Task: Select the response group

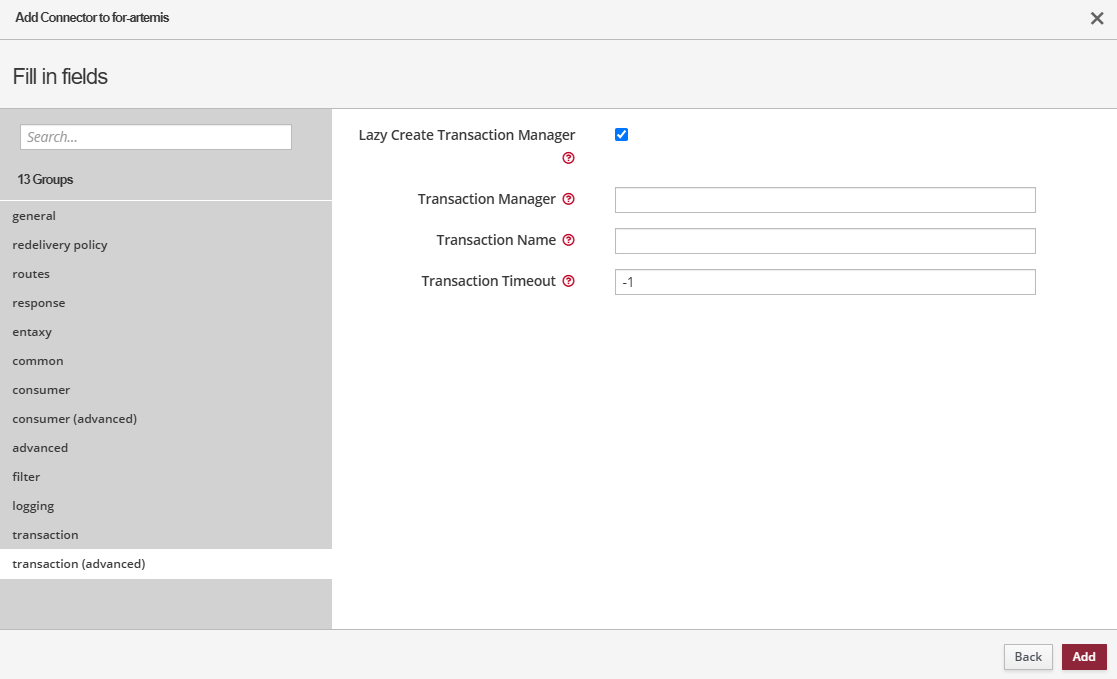Action: click(x=38, y=302)
